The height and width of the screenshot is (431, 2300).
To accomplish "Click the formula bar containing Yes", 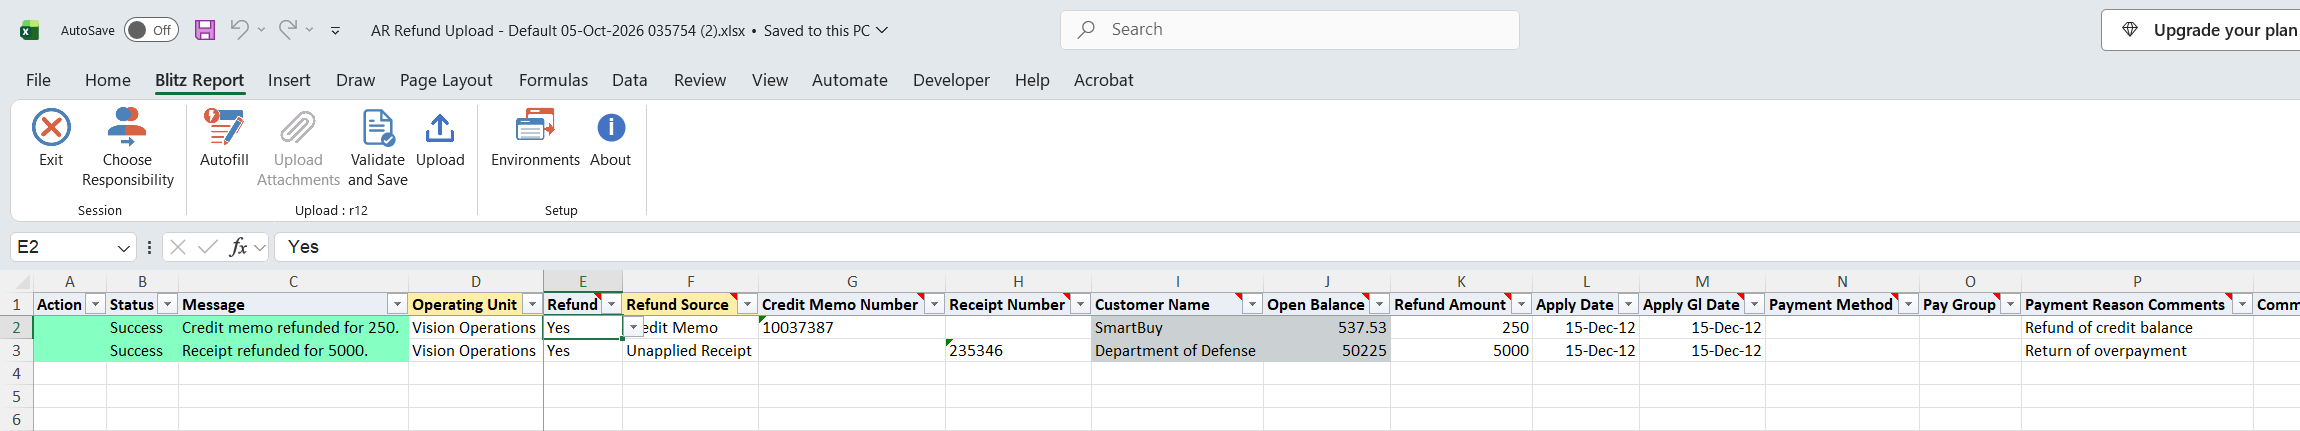I will click(1287, 247).
